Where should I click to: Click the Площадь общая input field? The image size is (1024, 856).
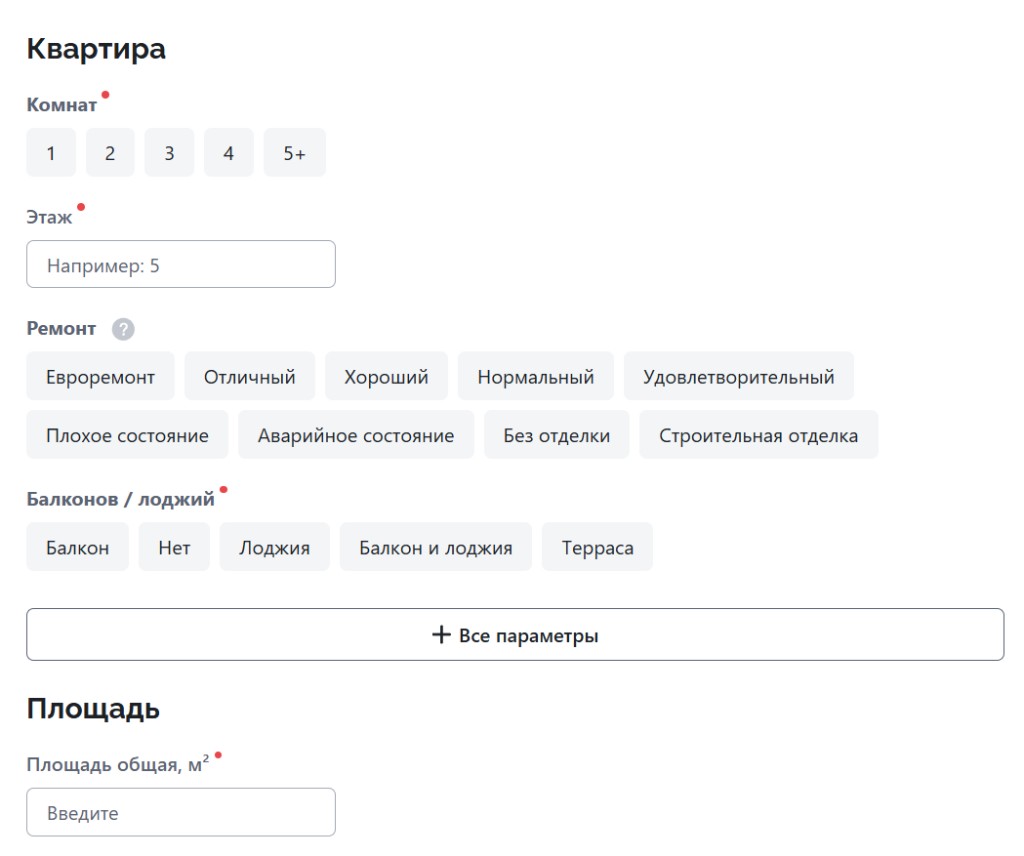point(181,812)
